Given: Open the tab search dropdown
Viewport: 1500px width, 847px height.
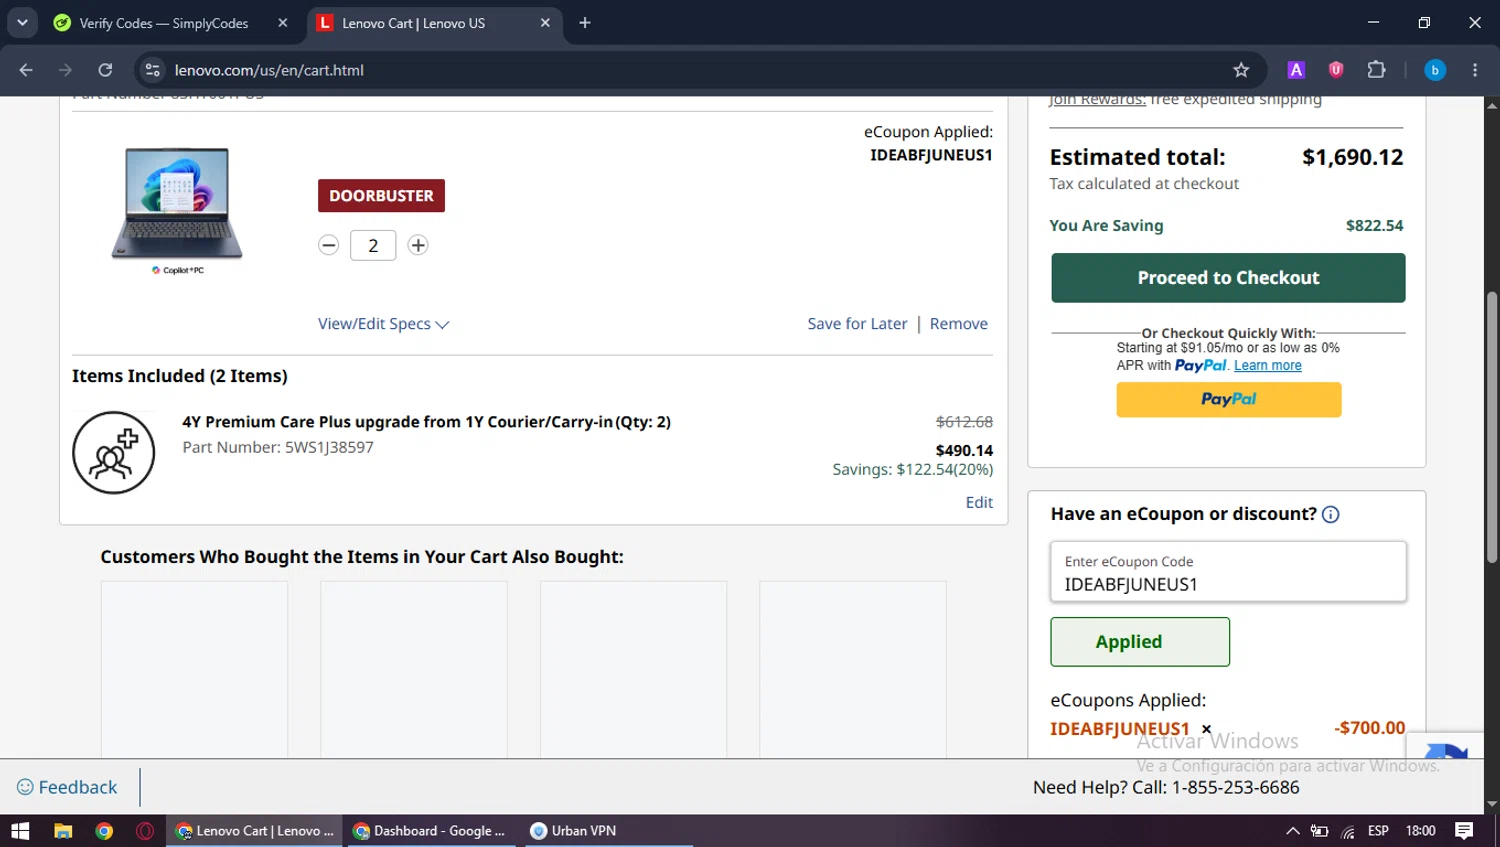Looking at the screenshot, I should [22, 22].
